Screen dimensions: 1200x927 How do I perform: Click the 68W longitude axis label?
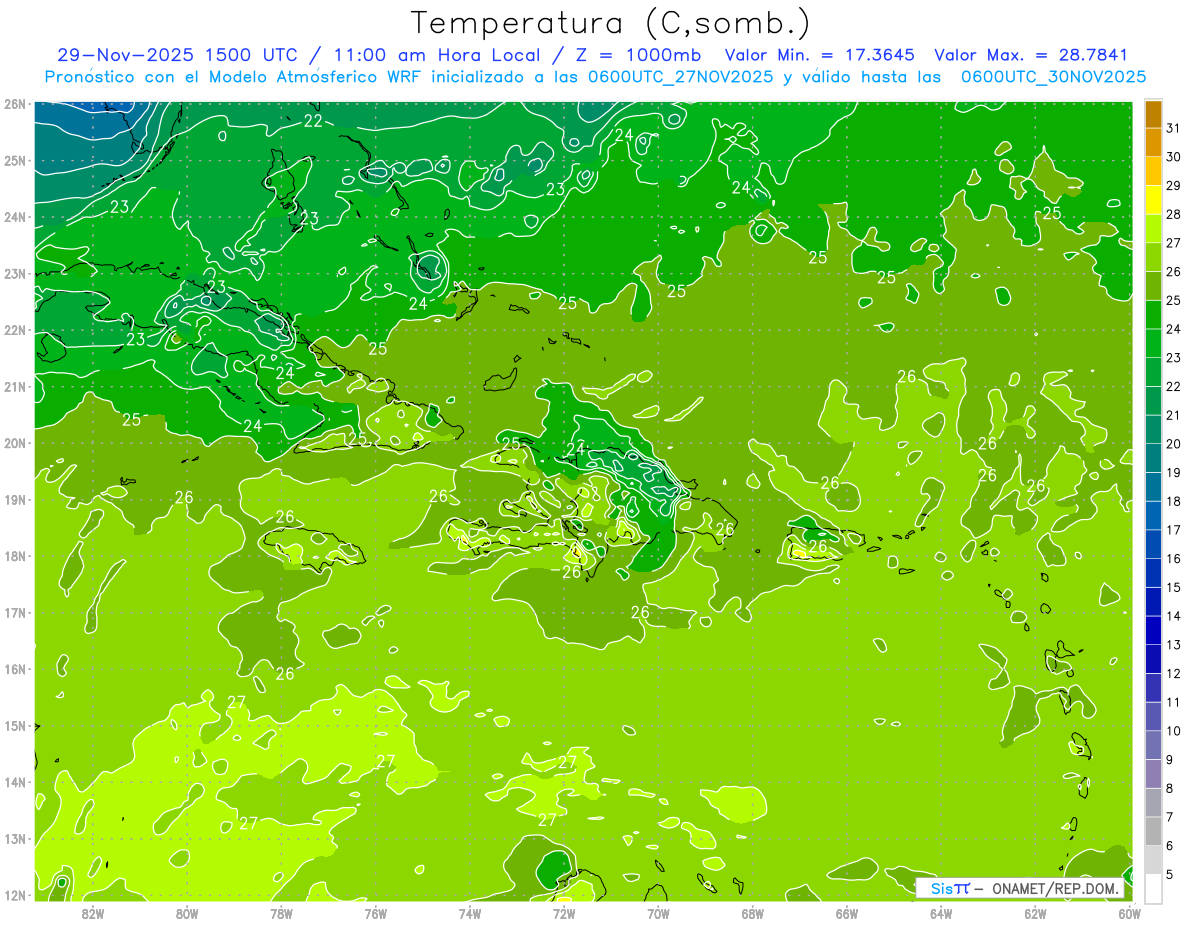(753, 913)
